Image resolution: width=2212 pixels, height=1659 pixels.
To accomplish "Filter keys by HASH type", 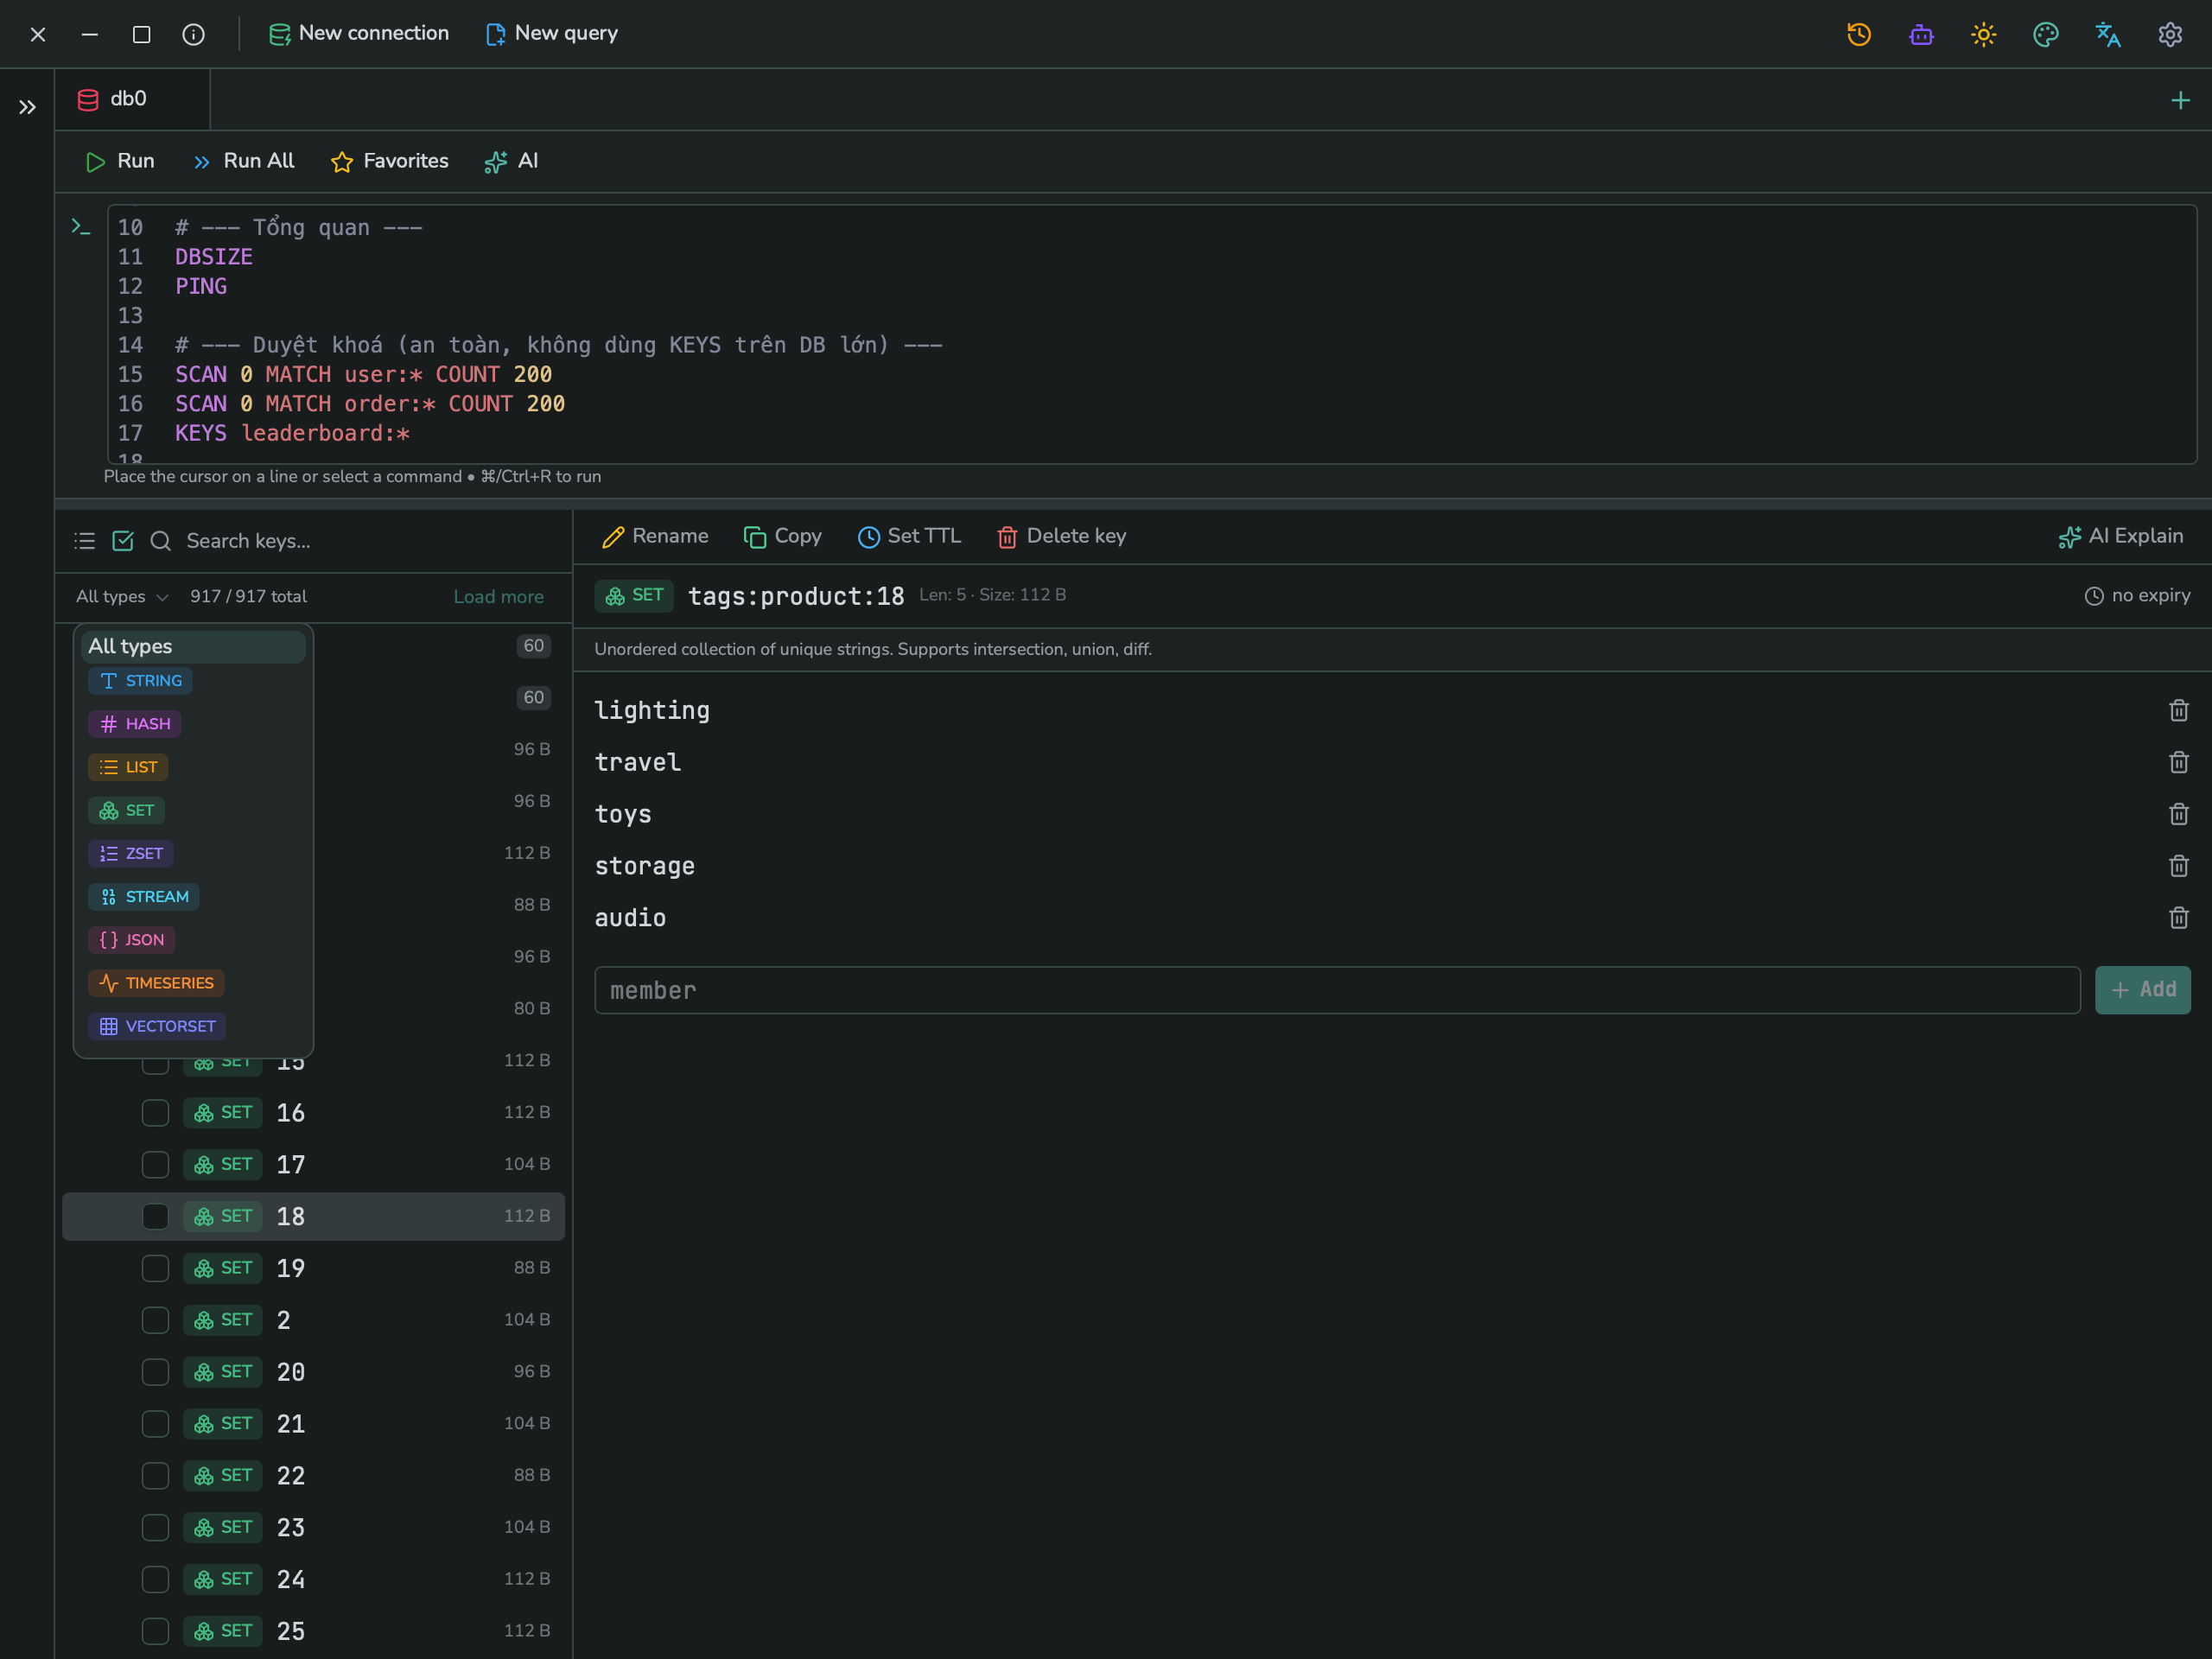I will coord(134,724).
